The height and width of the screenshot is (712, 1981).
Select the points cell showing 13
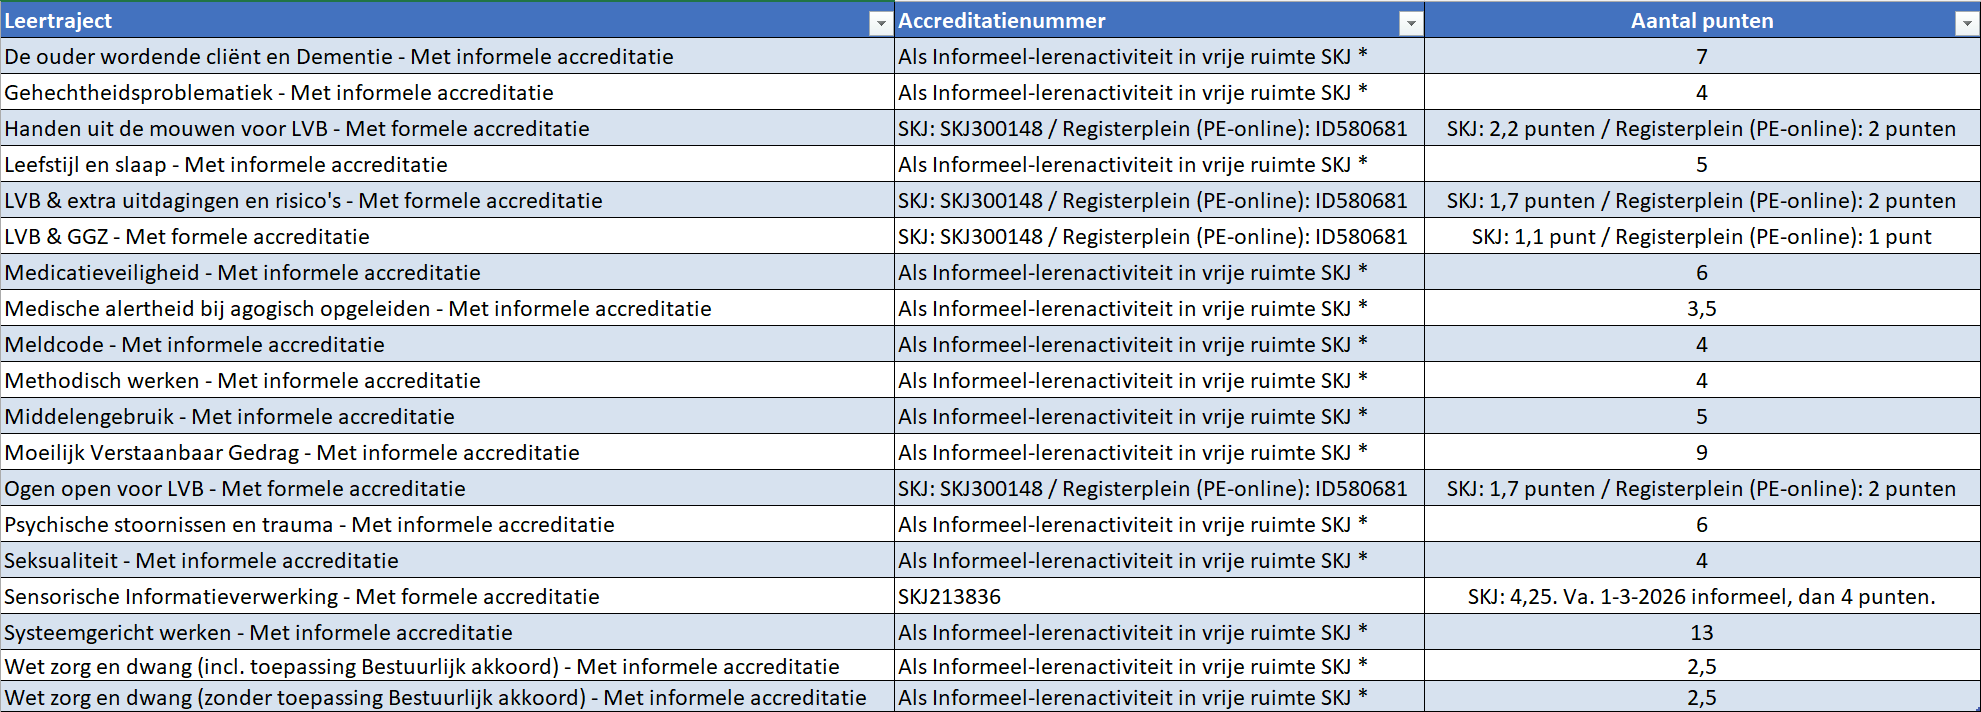pyautogui.click(x=1701, y=633)
